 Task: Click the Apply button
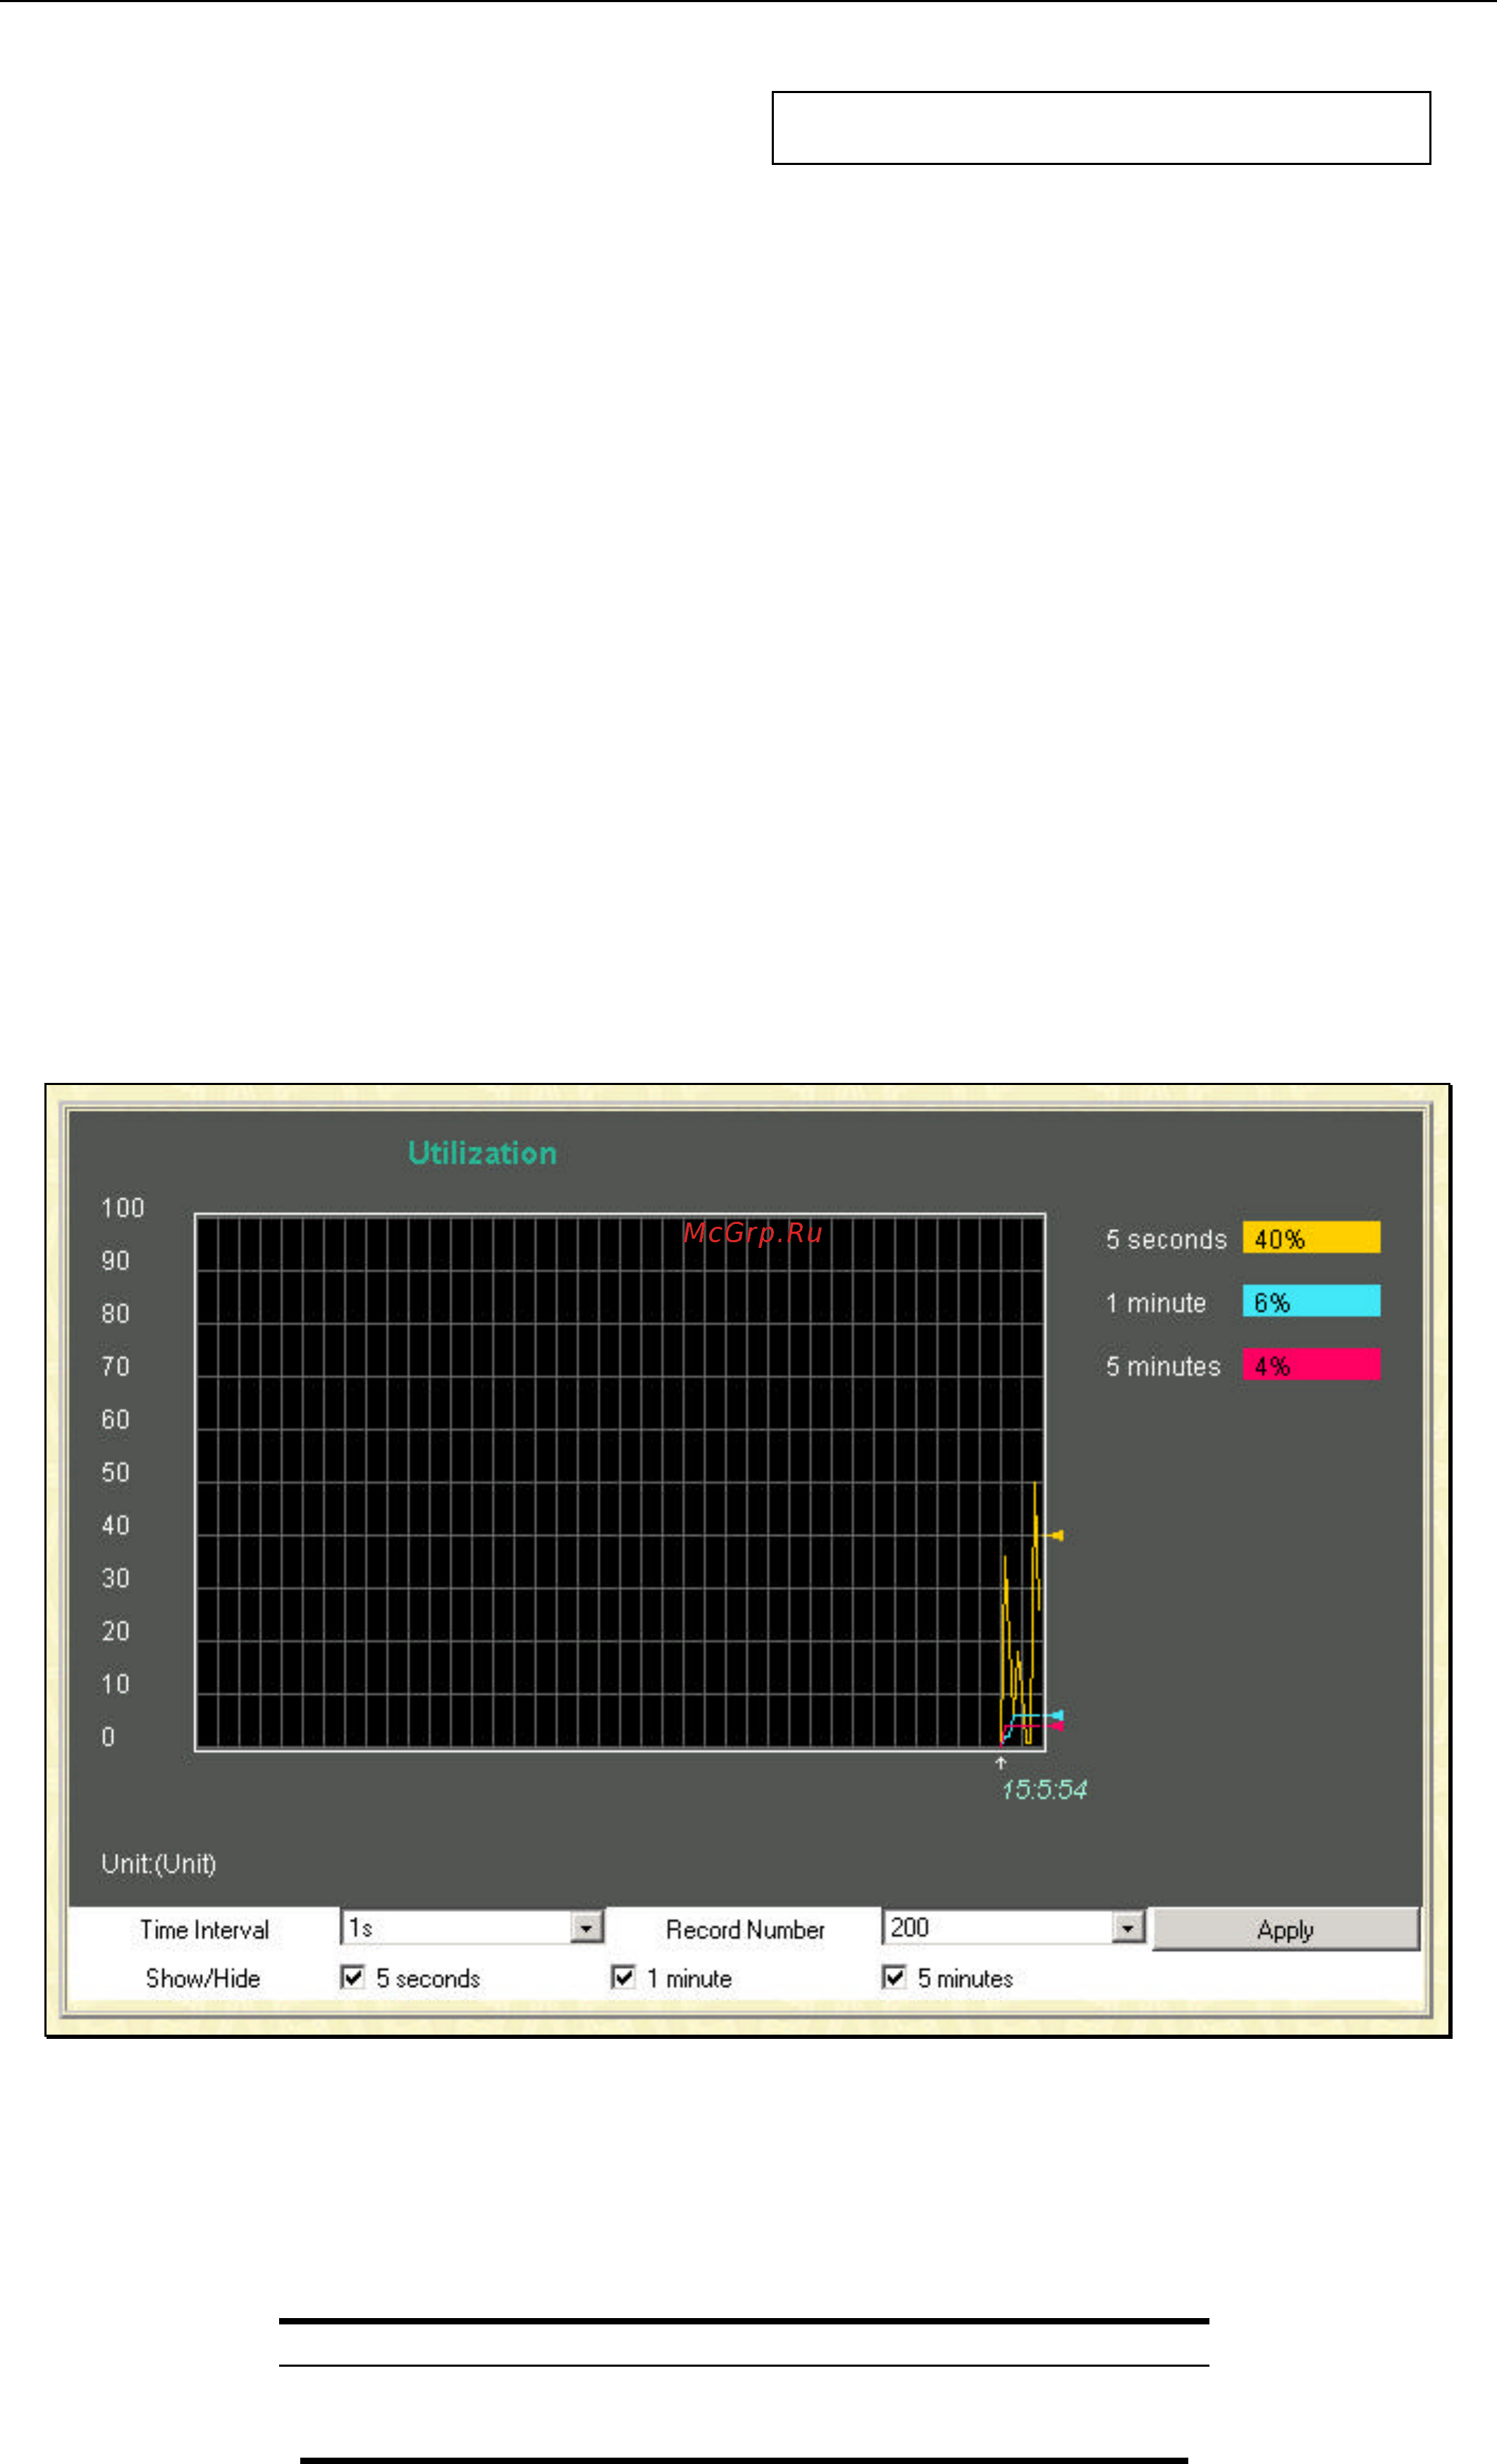[x=1285, y=1929]
